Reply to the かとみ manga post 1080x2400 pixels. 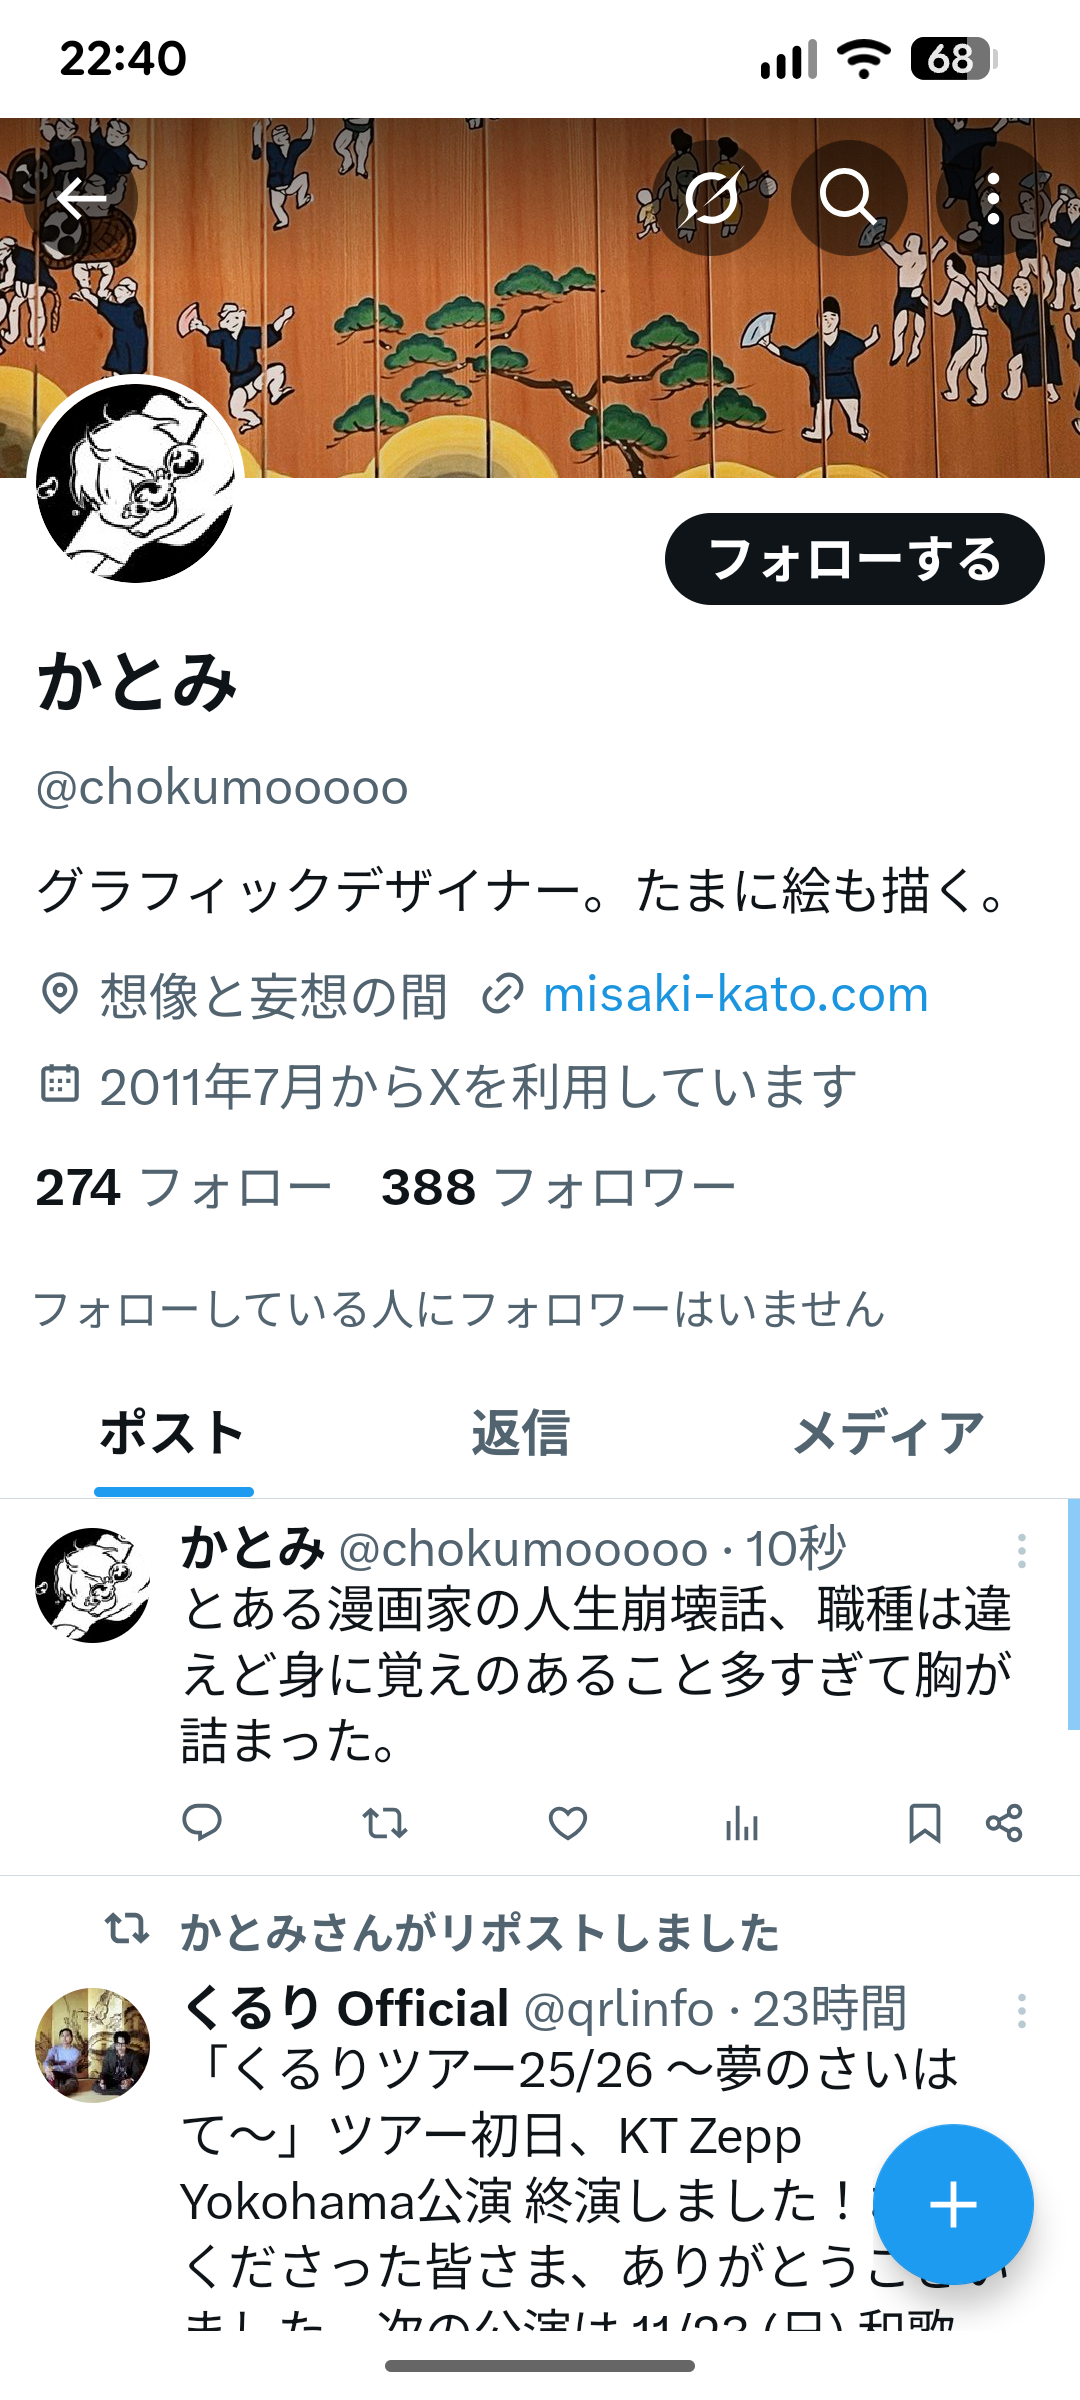point(202,1823)
